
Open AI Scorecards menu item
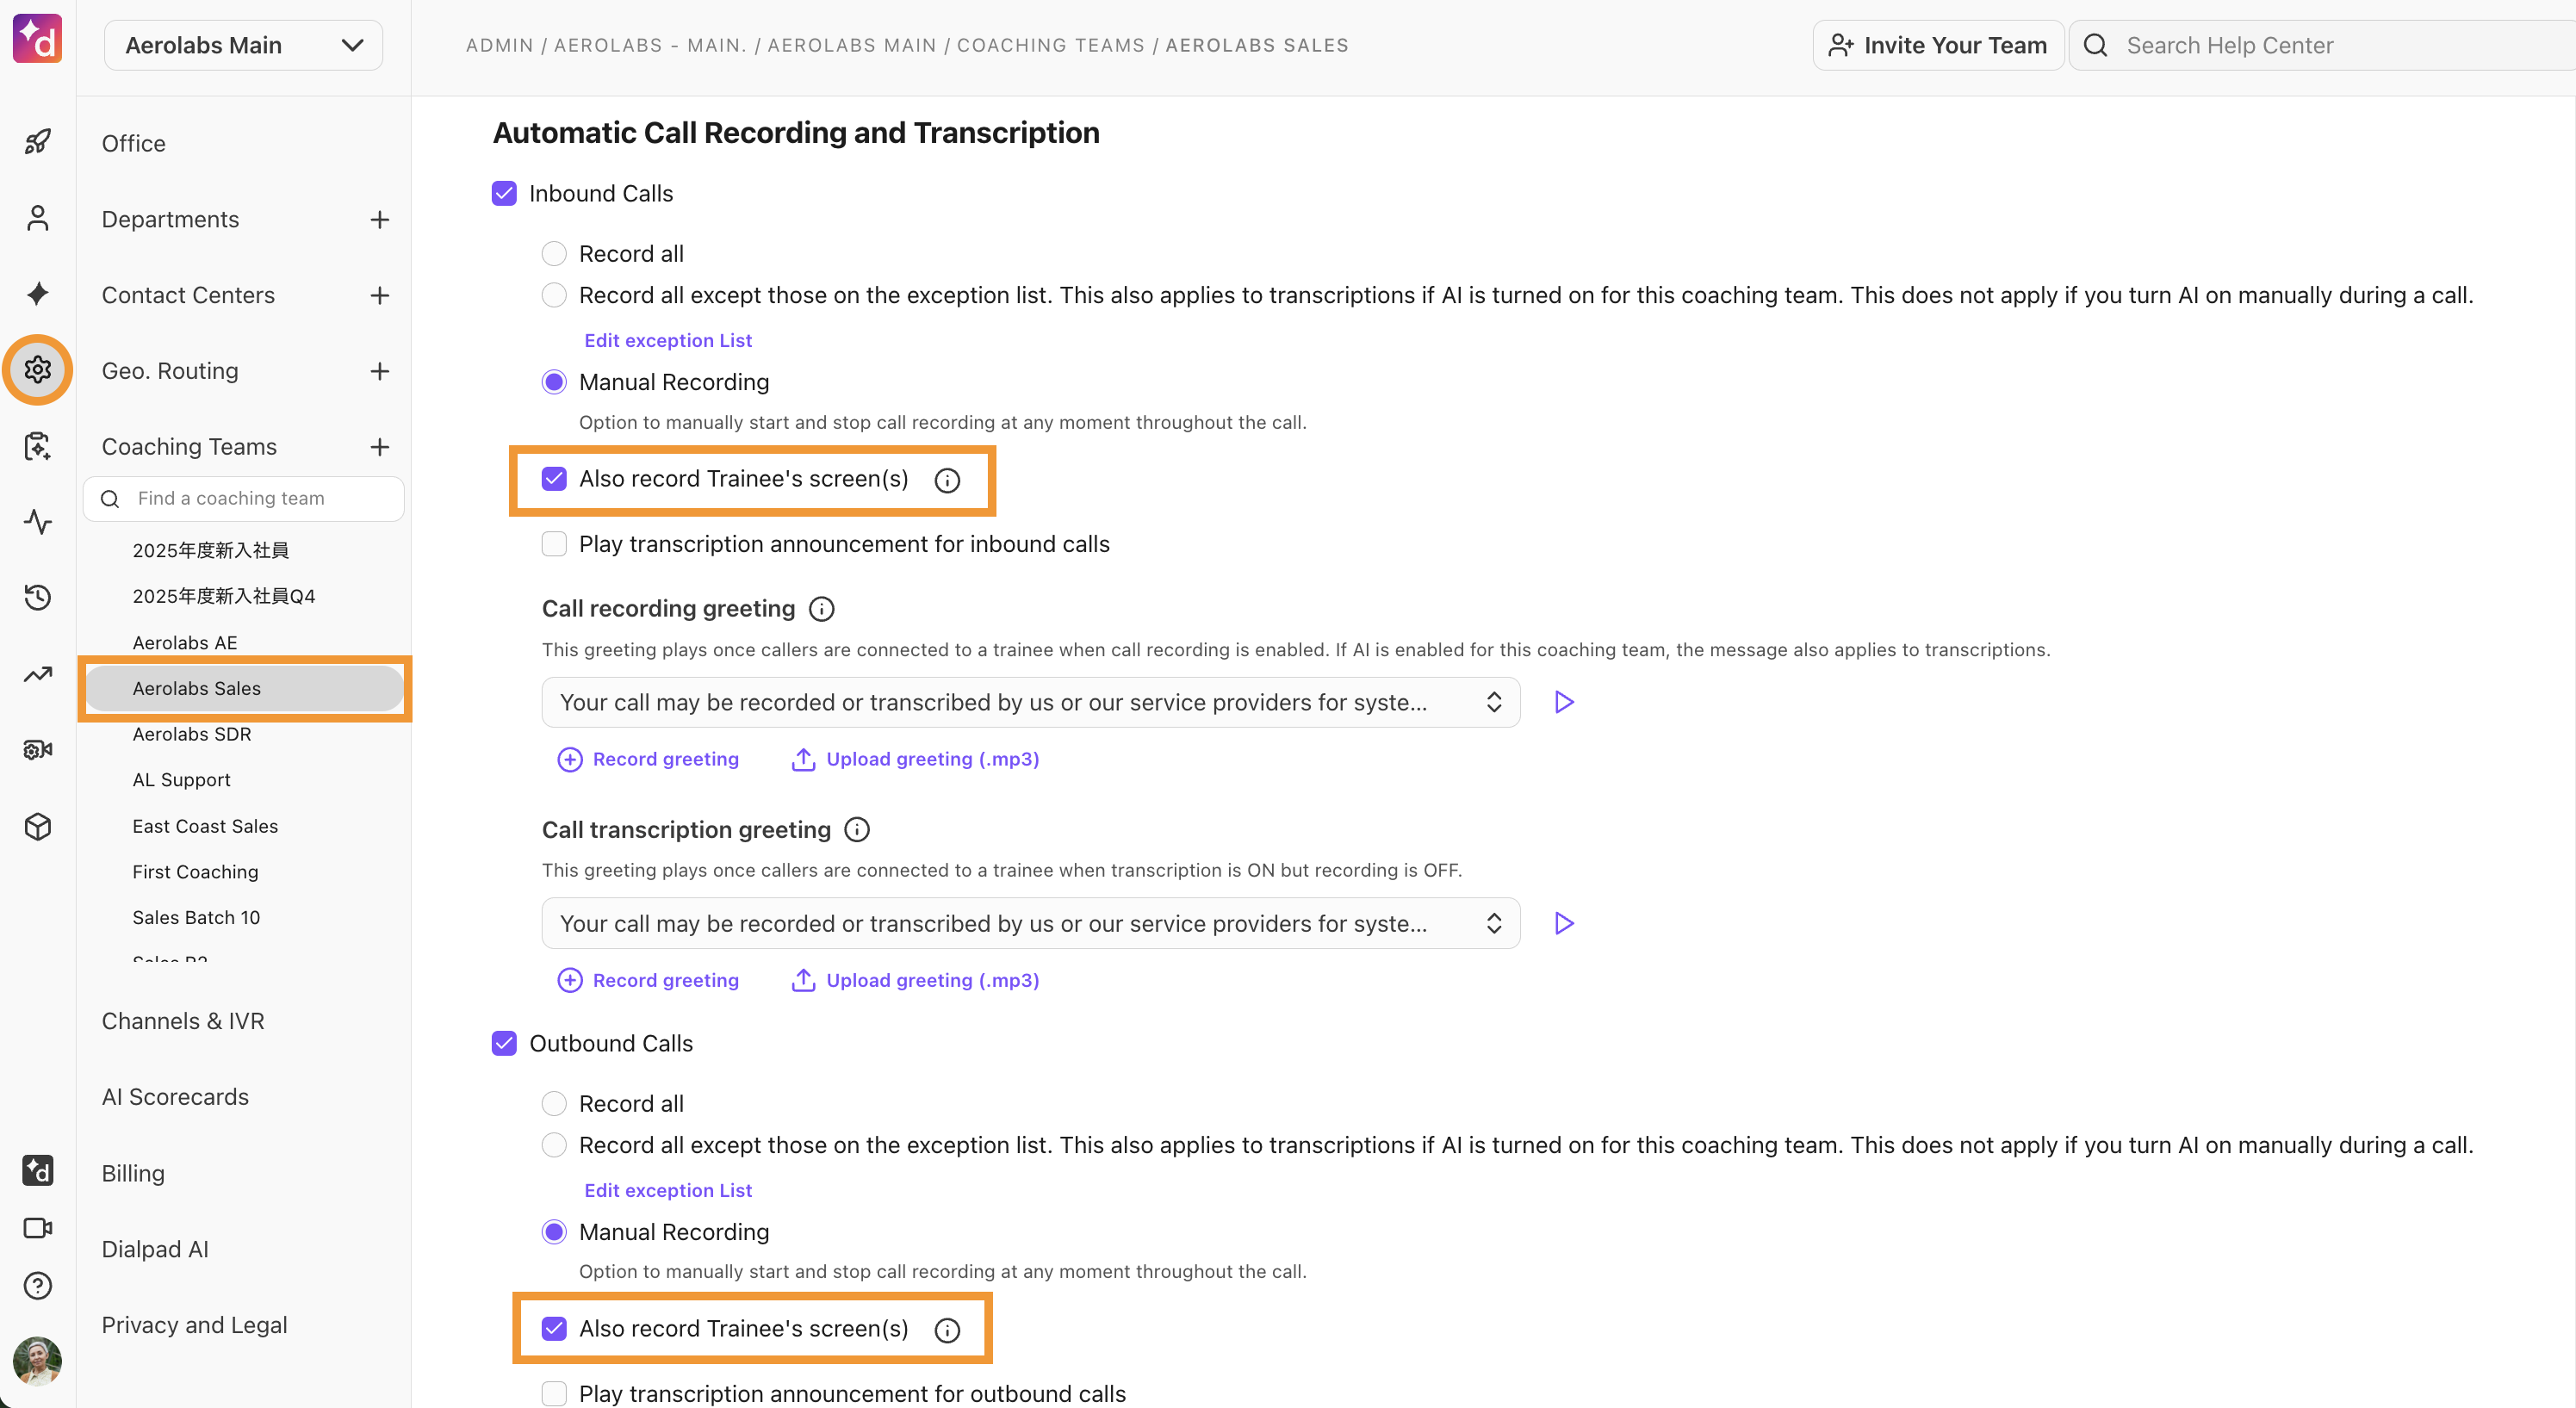(175, 1097)
